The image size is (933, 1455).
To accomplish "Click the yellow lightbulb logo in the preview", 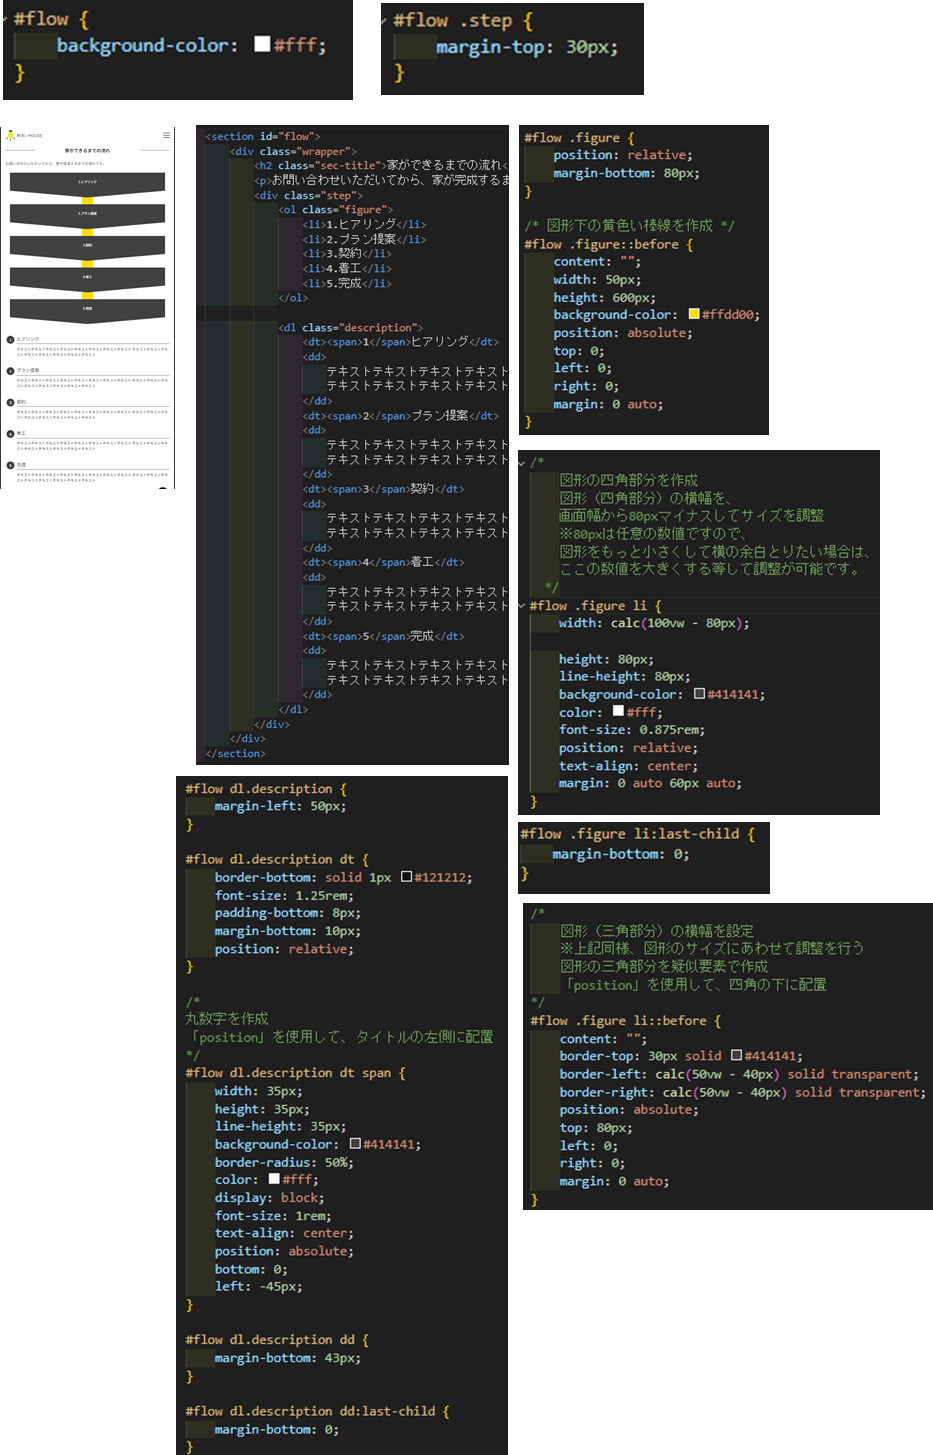I will [x=10, y=135].
